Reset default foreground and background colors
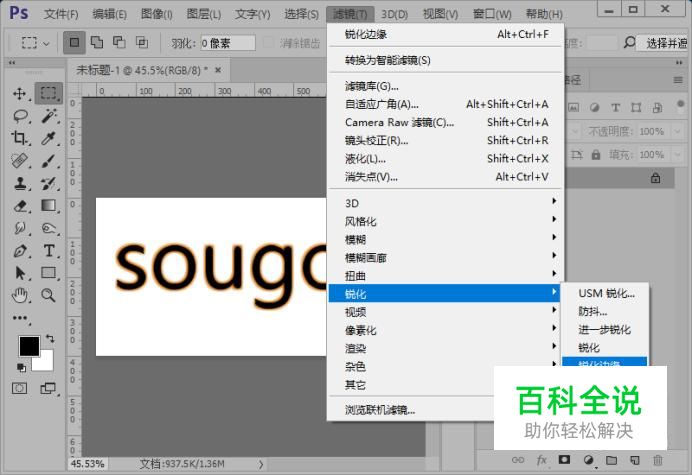The image size is (692, 475). [x=21, y=367]
